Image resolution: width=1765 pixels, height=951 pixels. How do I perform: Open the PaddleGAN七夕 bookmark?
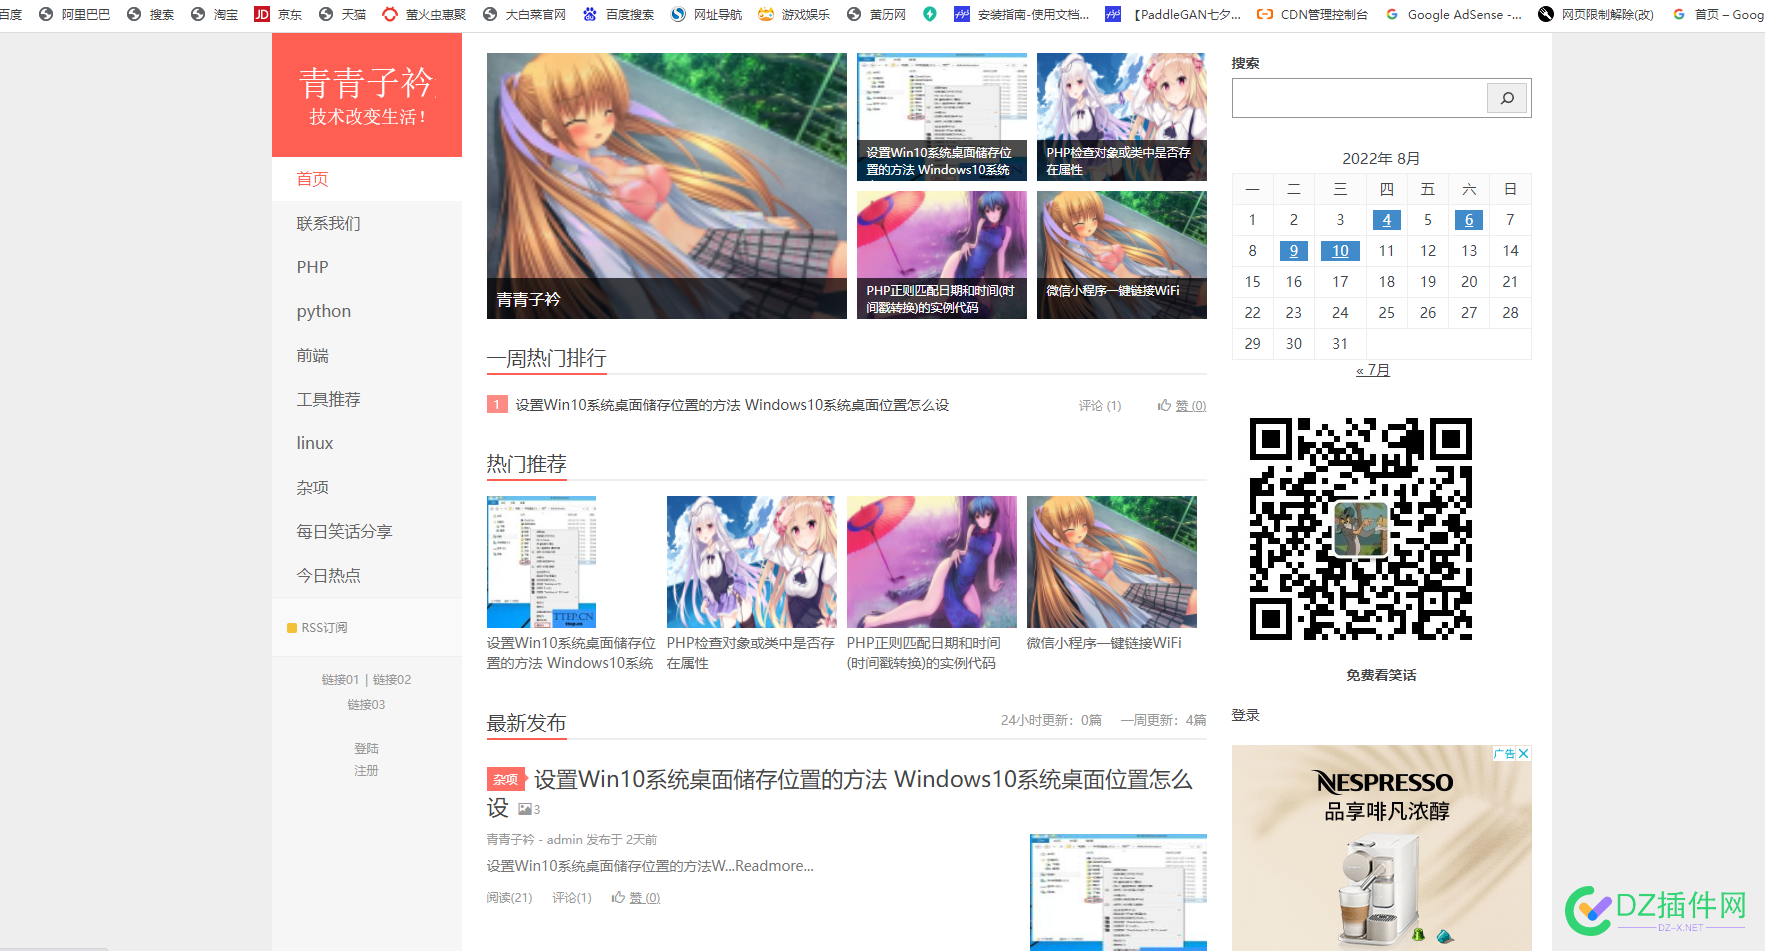pos(1173,14)
